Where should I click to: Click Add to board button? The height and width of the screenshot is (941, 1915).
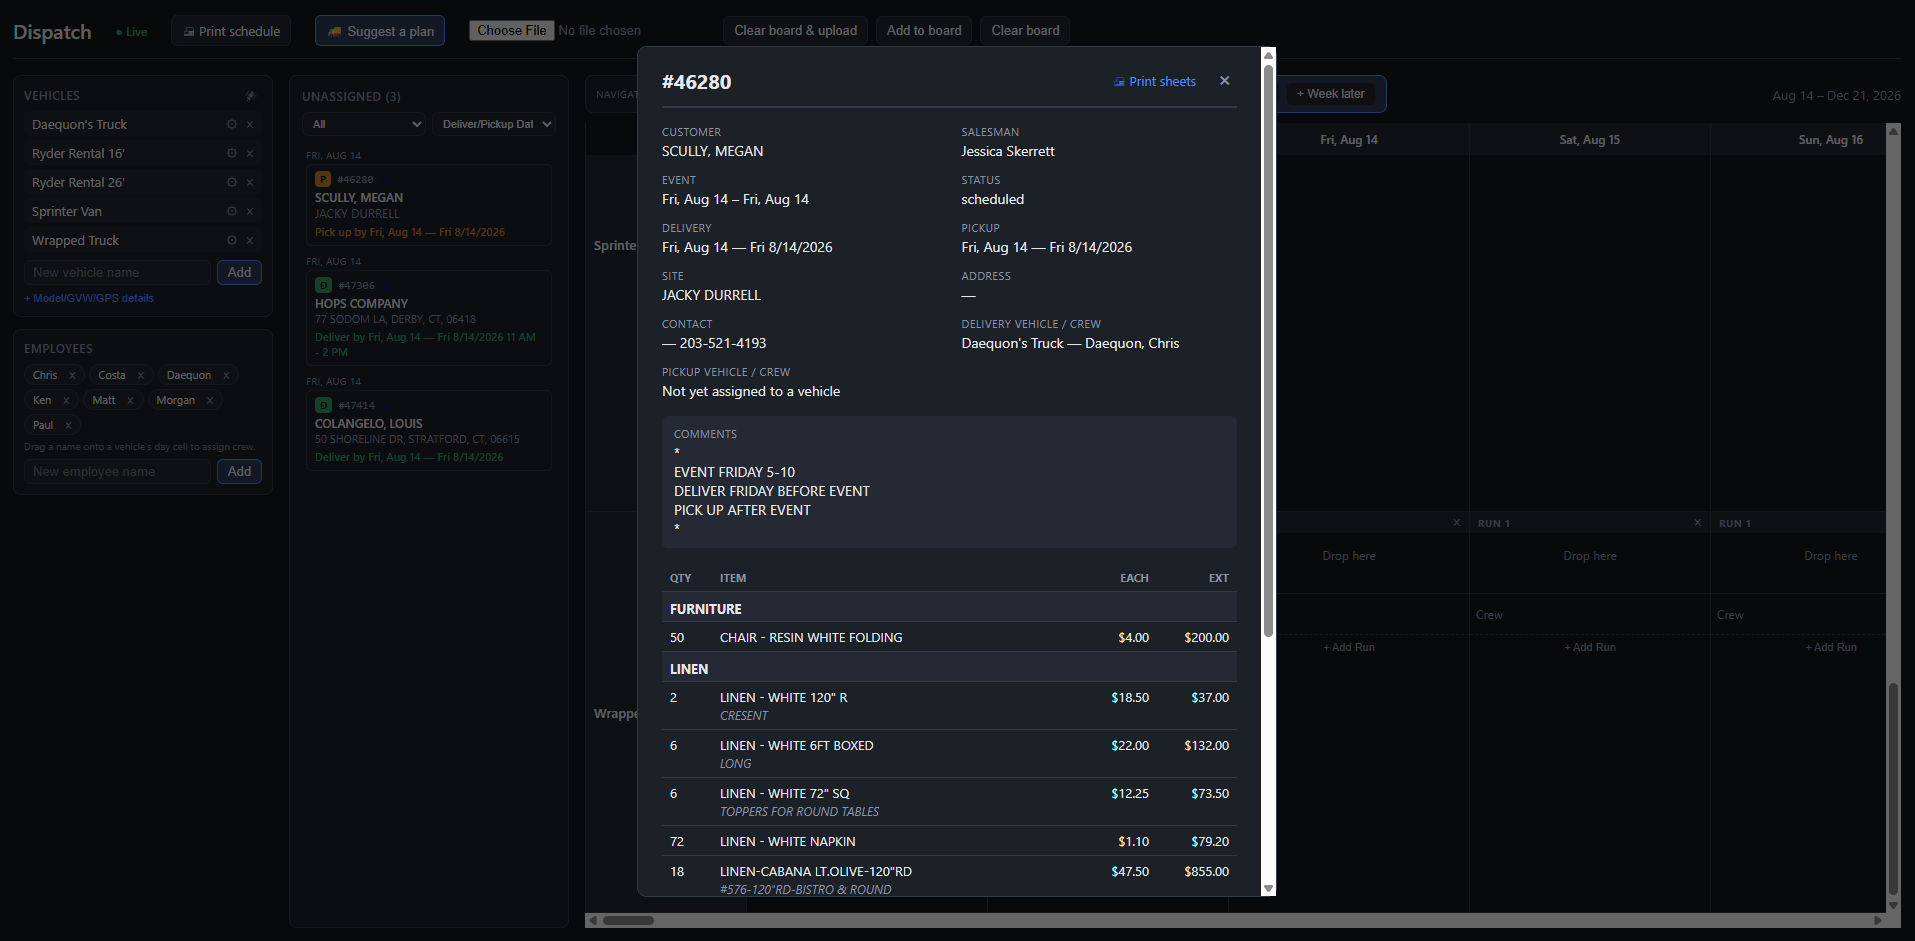[x=924, y=31]
